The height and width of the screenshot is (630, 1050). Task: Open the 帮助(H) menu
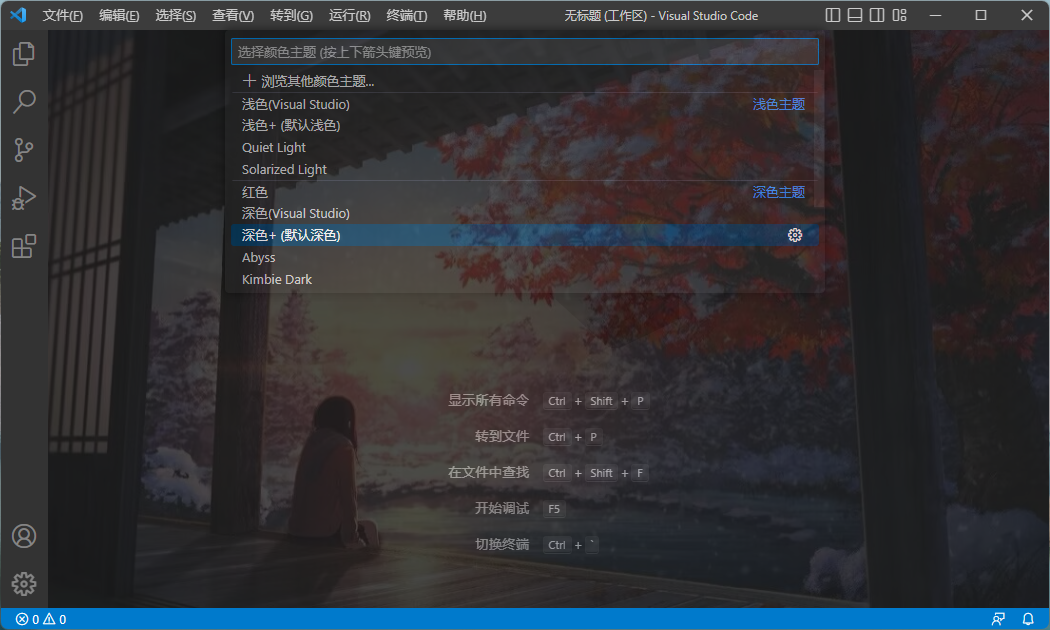pyautogui.click(x=464, y=15)
